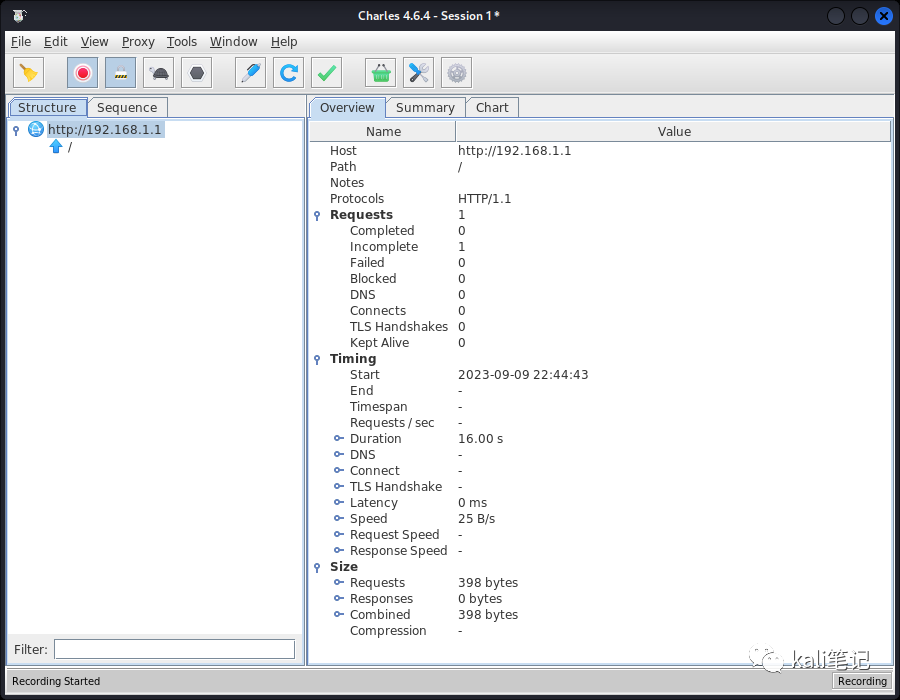Expand the Combined size row
This screenshot has height=700, width=900.
(339, 615)
